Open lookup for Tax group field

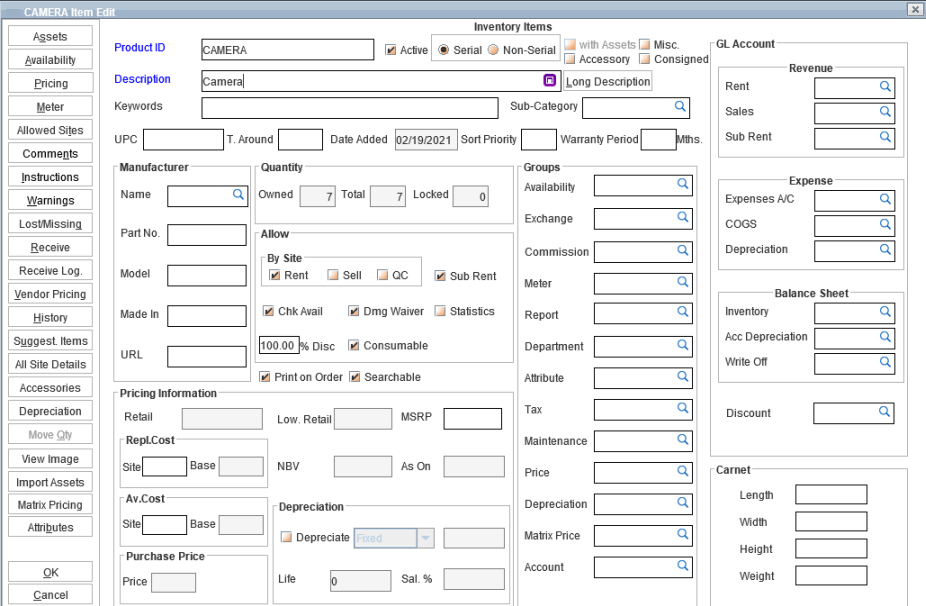[x=682, y=408]
